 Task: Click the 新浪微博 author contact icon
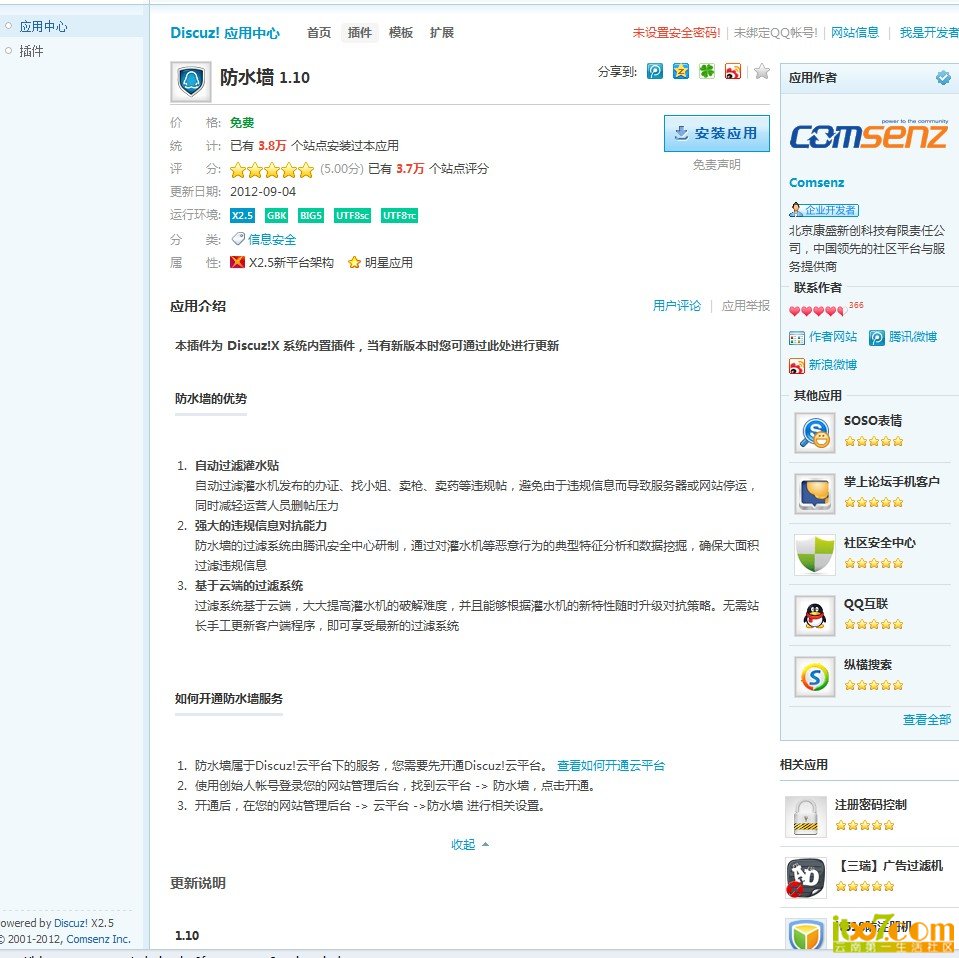click(x=796, y=366)
